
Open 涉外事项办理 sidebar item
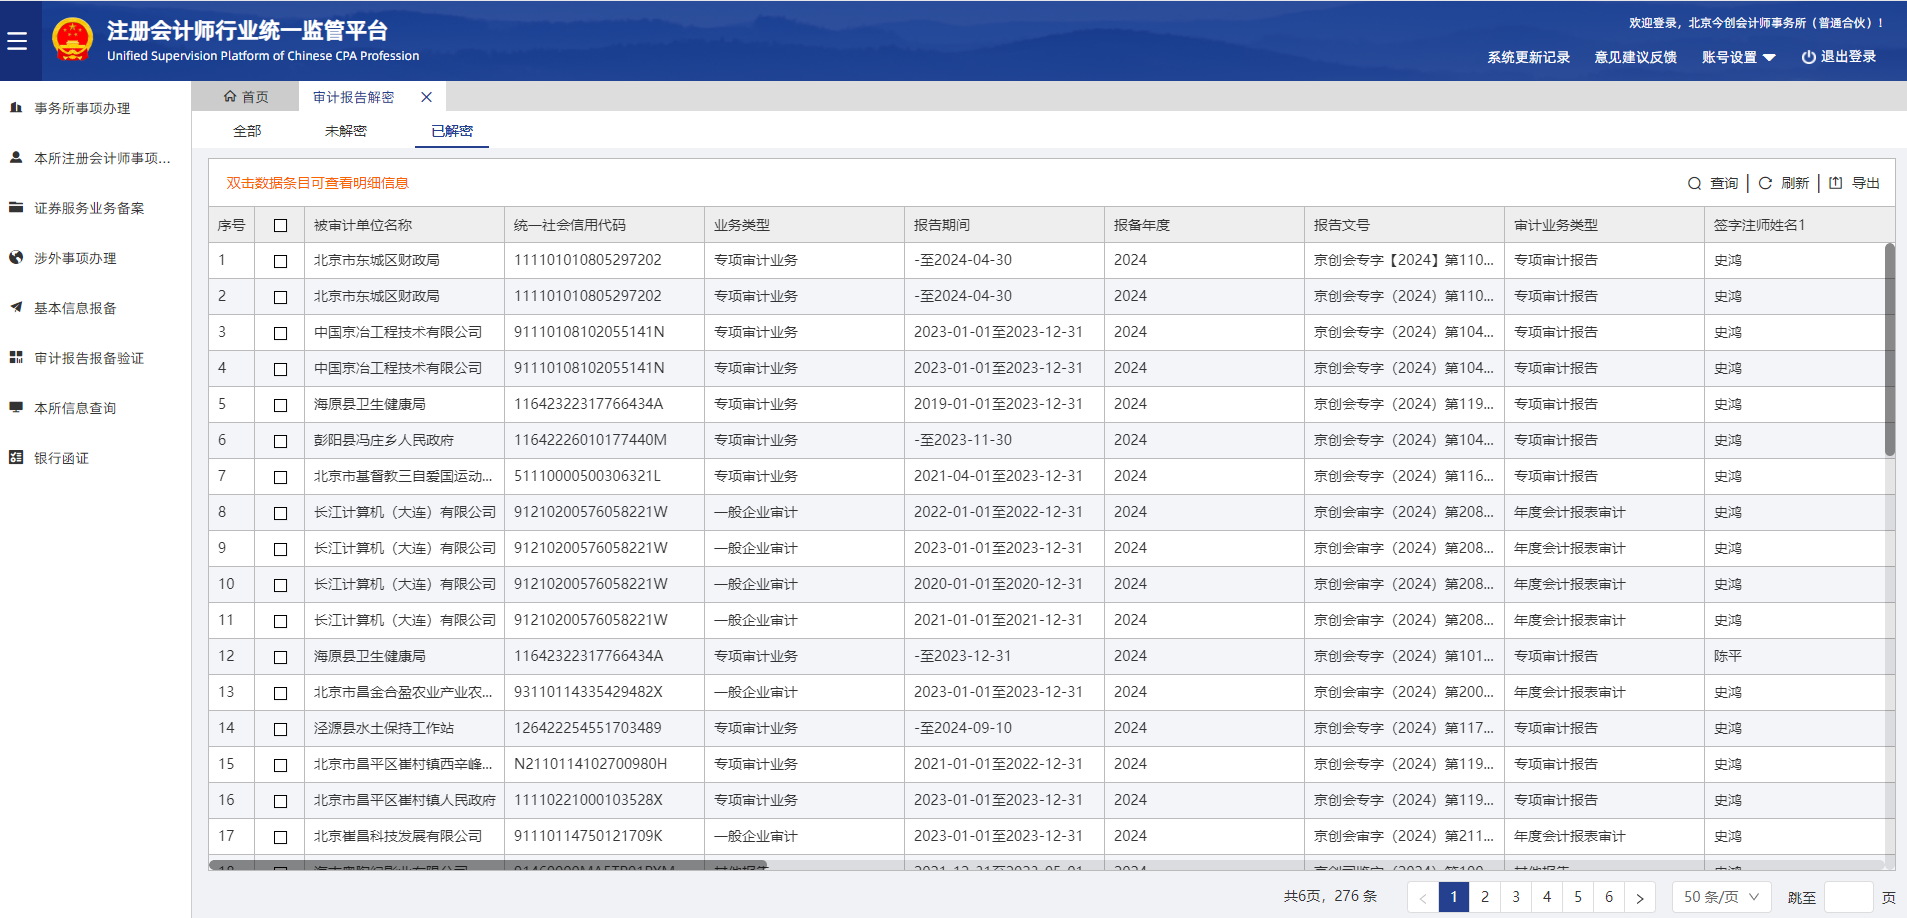tap(75, 258)
